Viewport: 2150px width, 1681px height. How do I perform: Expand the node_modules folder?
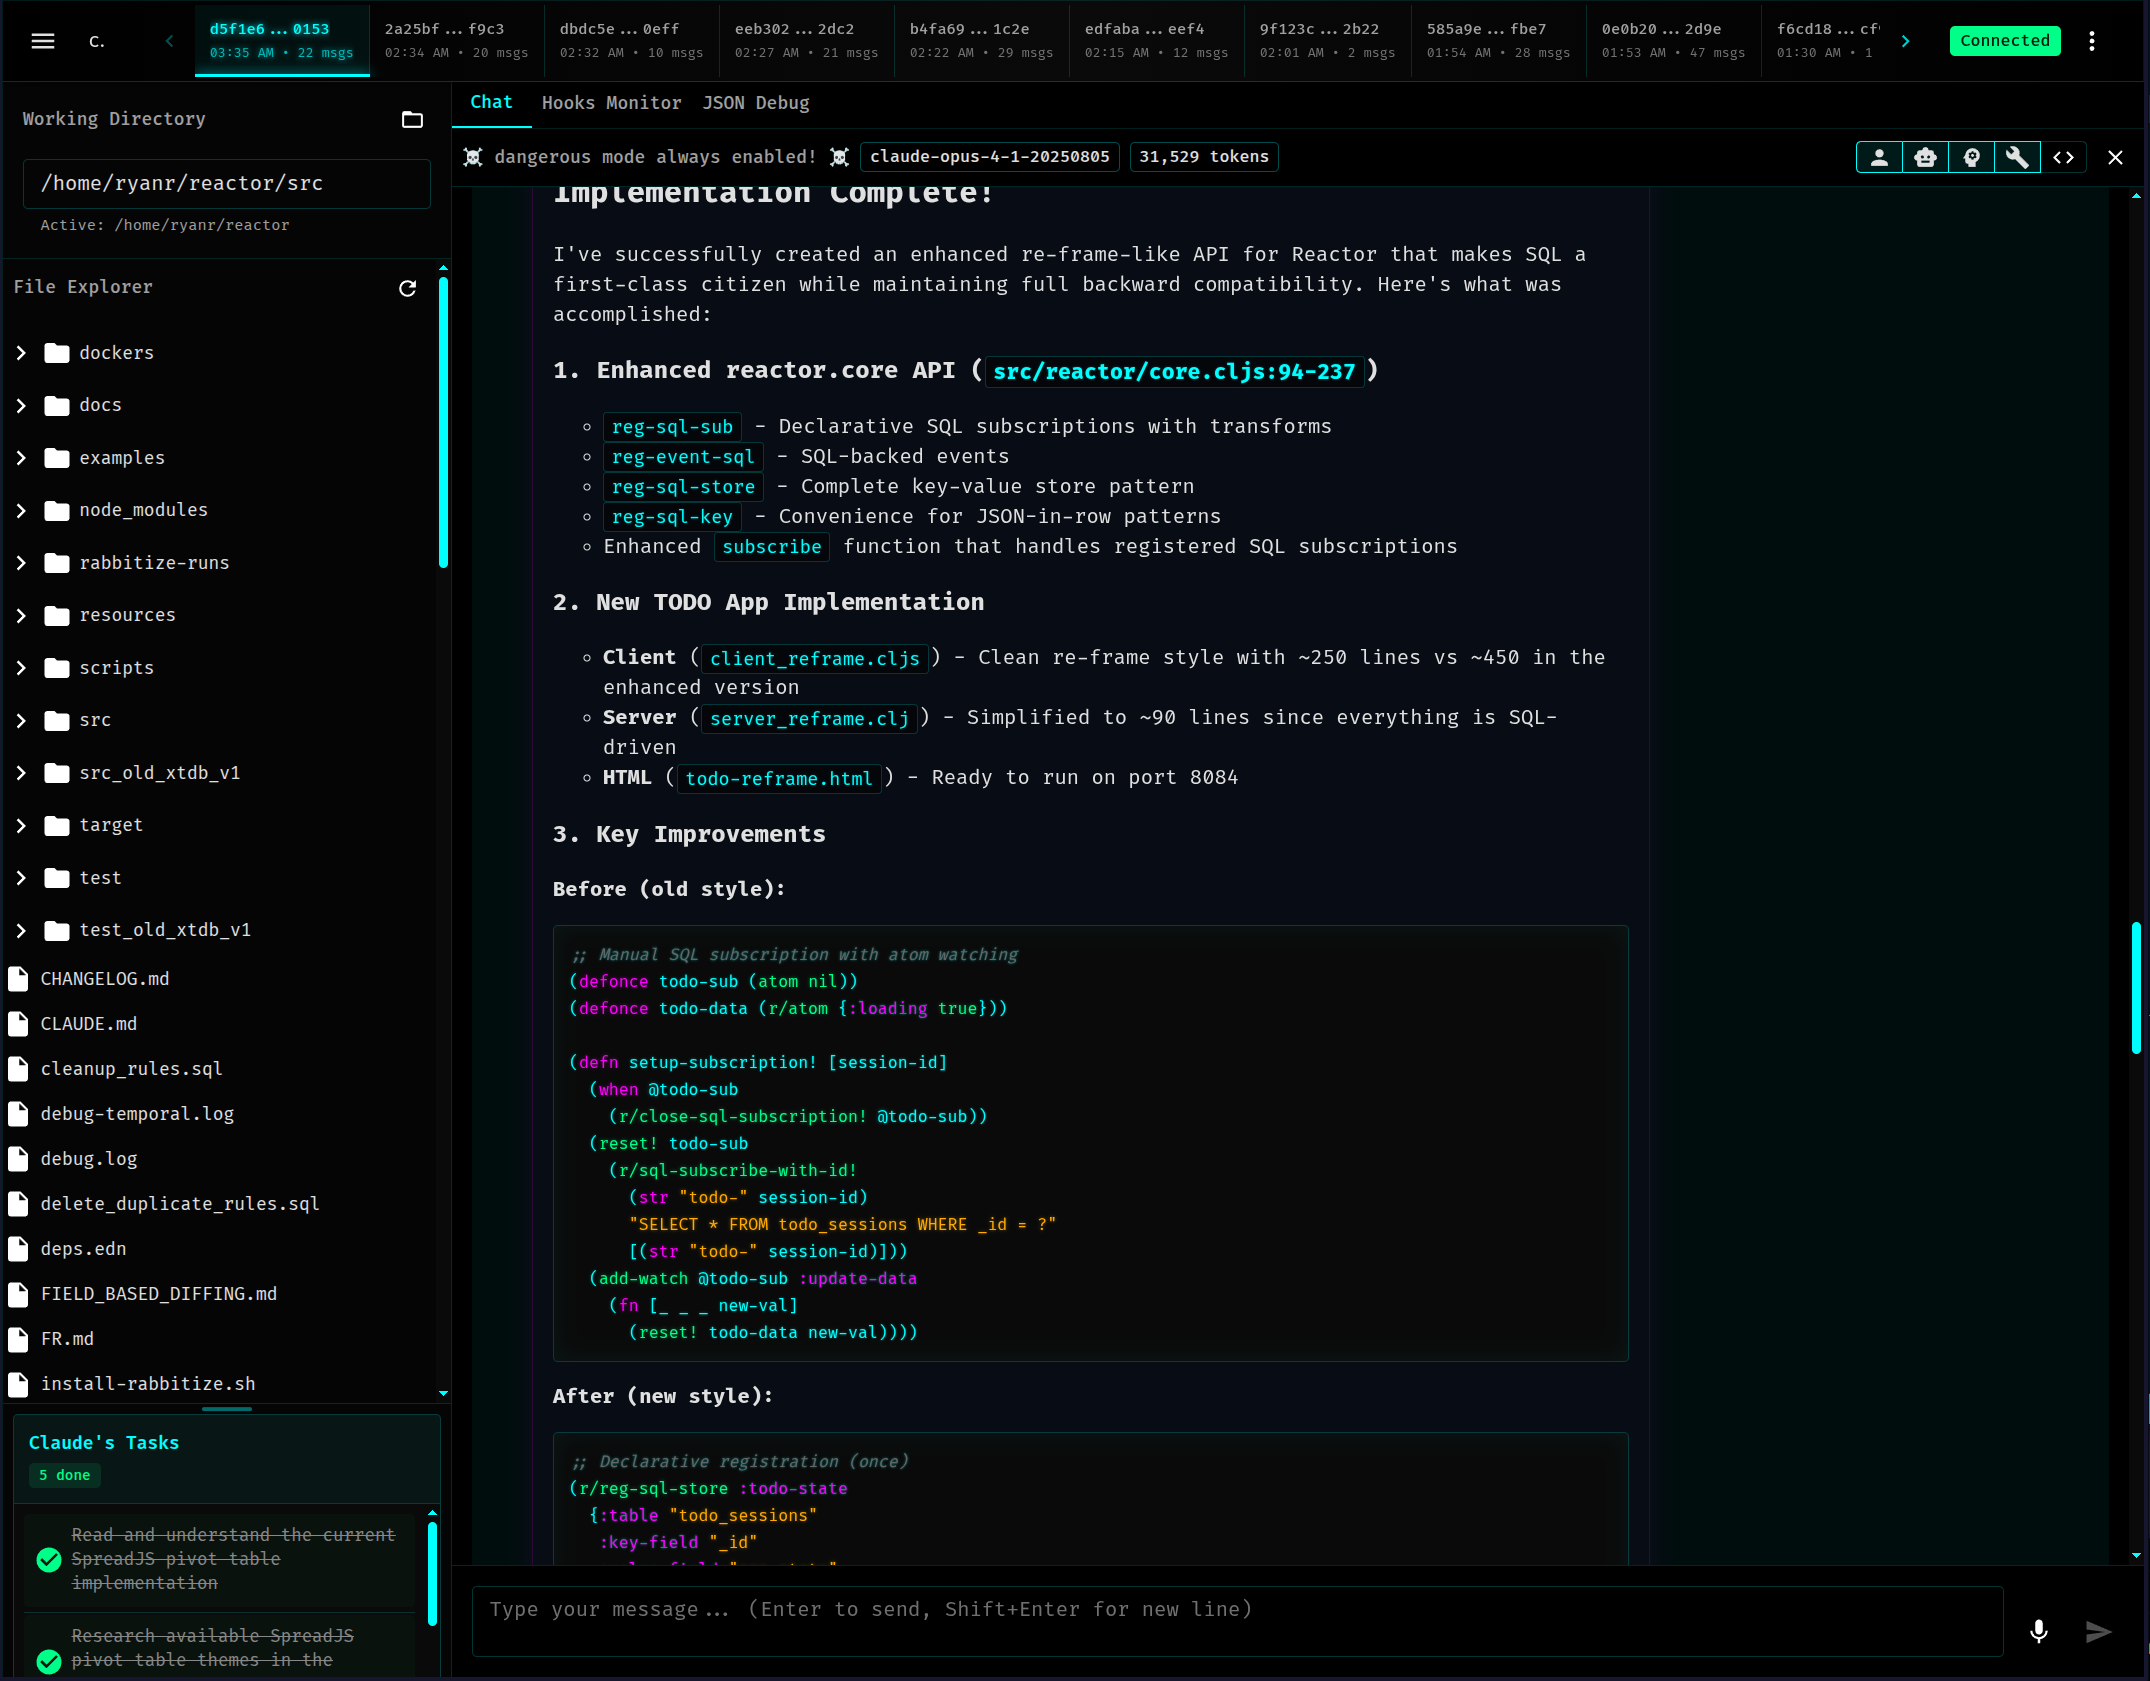pos(21,510)
